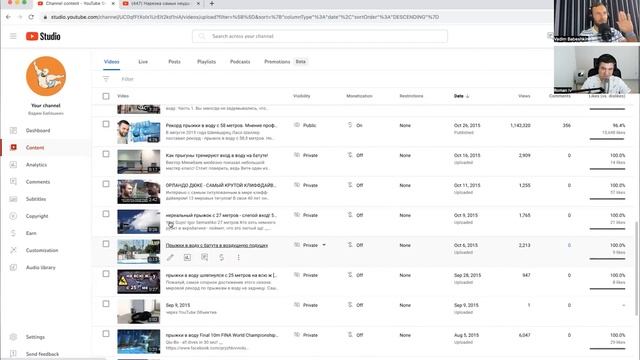Open the orange channel avatar
The image size is (640, 360).
[46, 76]
